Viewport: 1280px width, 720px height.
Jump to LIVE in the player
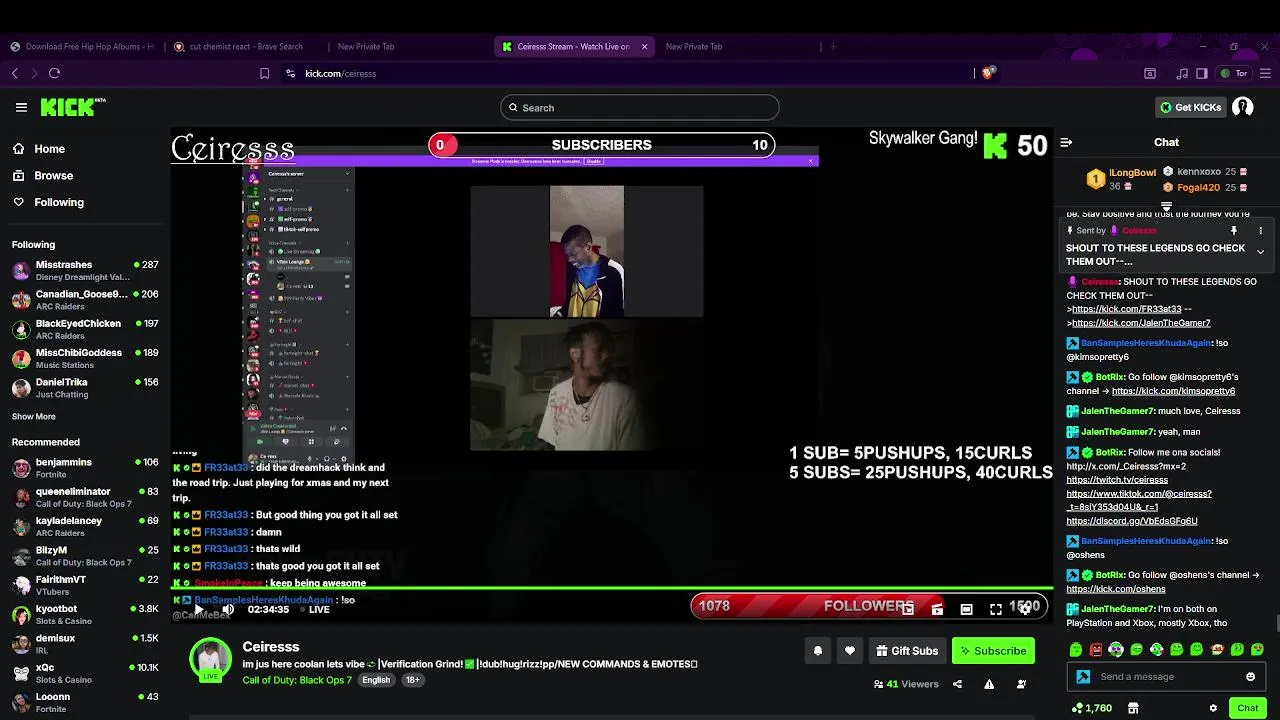pyautogui.click(x=313, y=609)
